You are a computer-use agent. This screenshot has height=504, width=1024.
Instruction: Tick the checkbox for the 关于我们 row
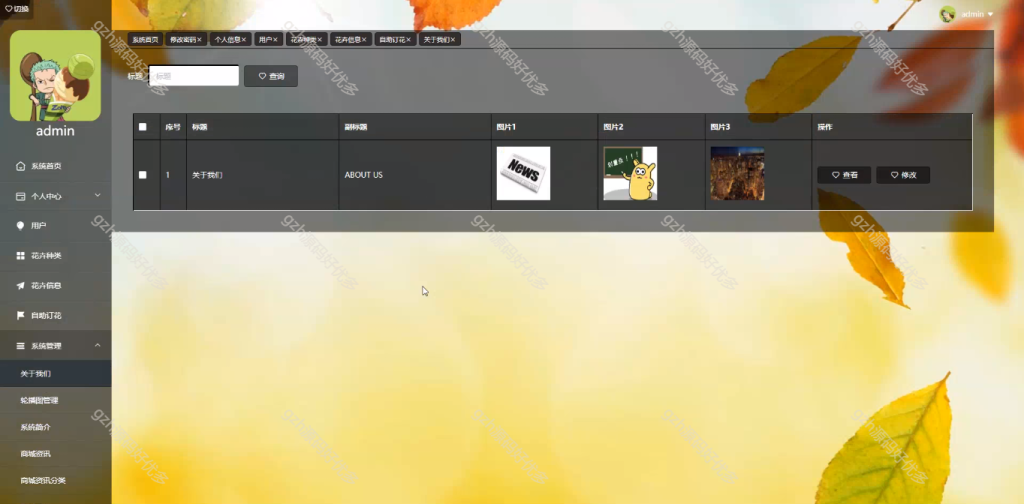click(x=142, y=175)
